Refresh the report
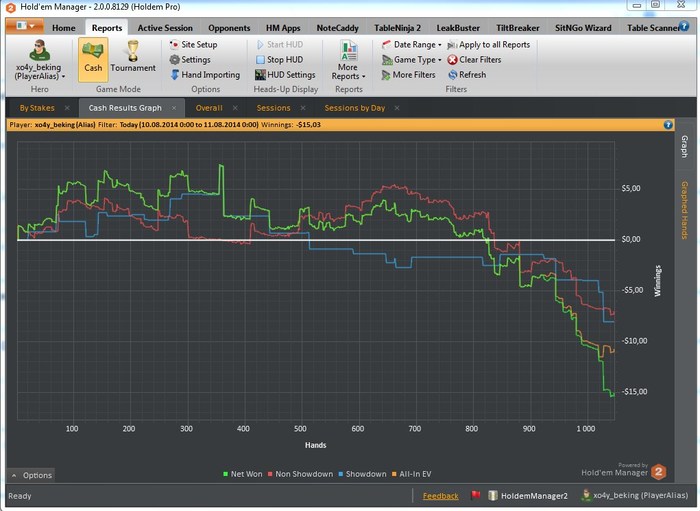Image resolution: width=700 pixels, height=511 pixels. [467, 75]
